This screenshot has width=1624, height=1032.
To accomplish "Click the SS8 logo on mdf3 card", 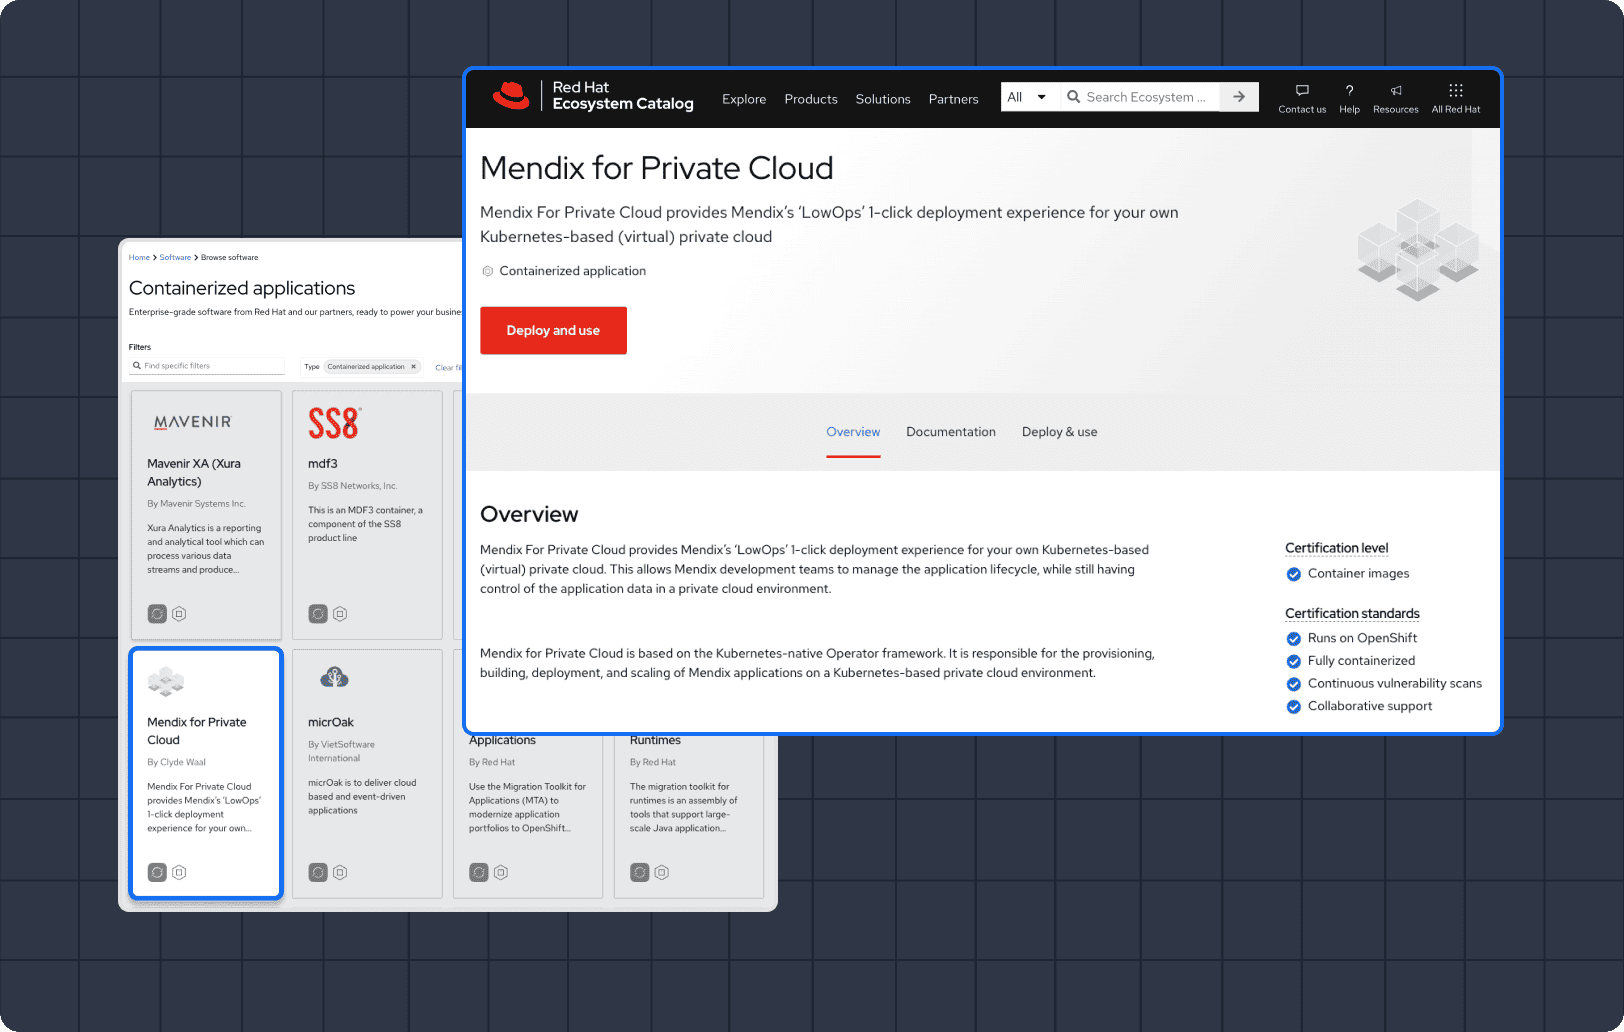I will click(334, 423).
